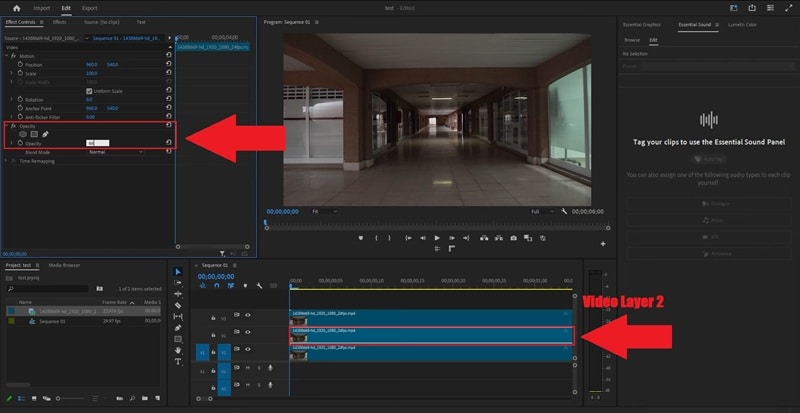Screen dimensions: 800x413
Task: Select the Type tool
Action: point(178,361)
